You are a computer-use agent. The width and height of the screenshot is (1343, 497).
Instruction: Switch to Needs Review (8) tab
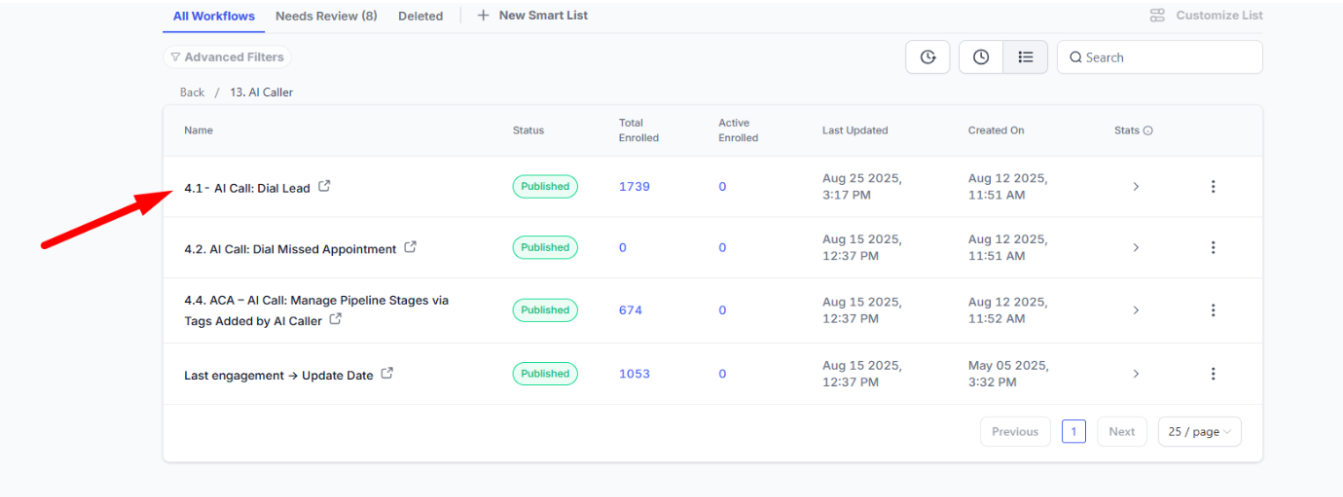click(326, 16)
